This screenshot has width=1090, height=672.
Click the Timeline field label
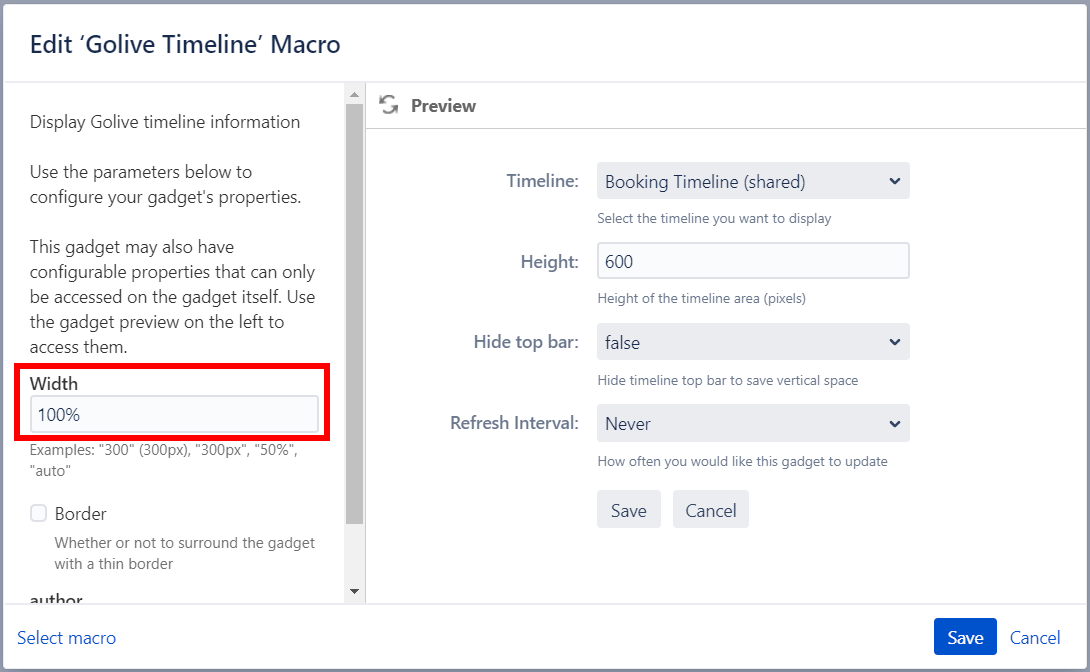pyautogui.click(x=542, y=181)
